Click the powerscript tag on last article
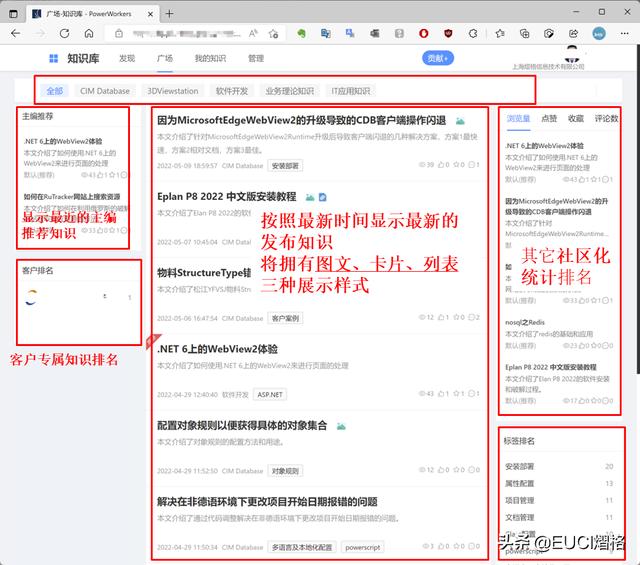Viewport: 640px width, 565px height. [362, 547]
